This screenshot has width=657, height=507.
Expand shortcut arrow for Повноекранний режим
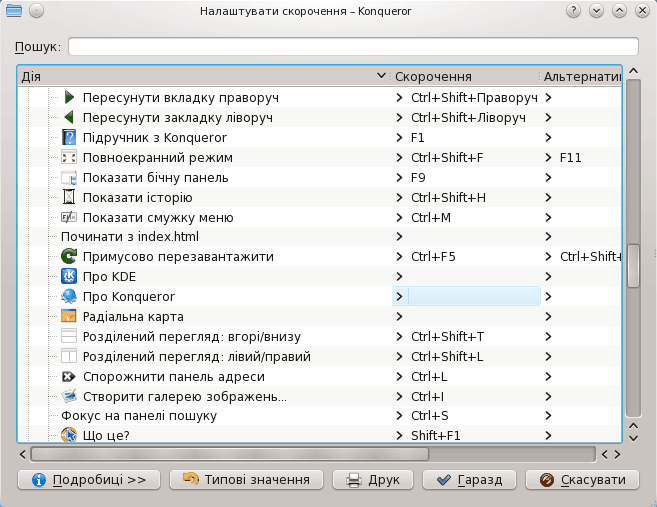click(400, 157)
